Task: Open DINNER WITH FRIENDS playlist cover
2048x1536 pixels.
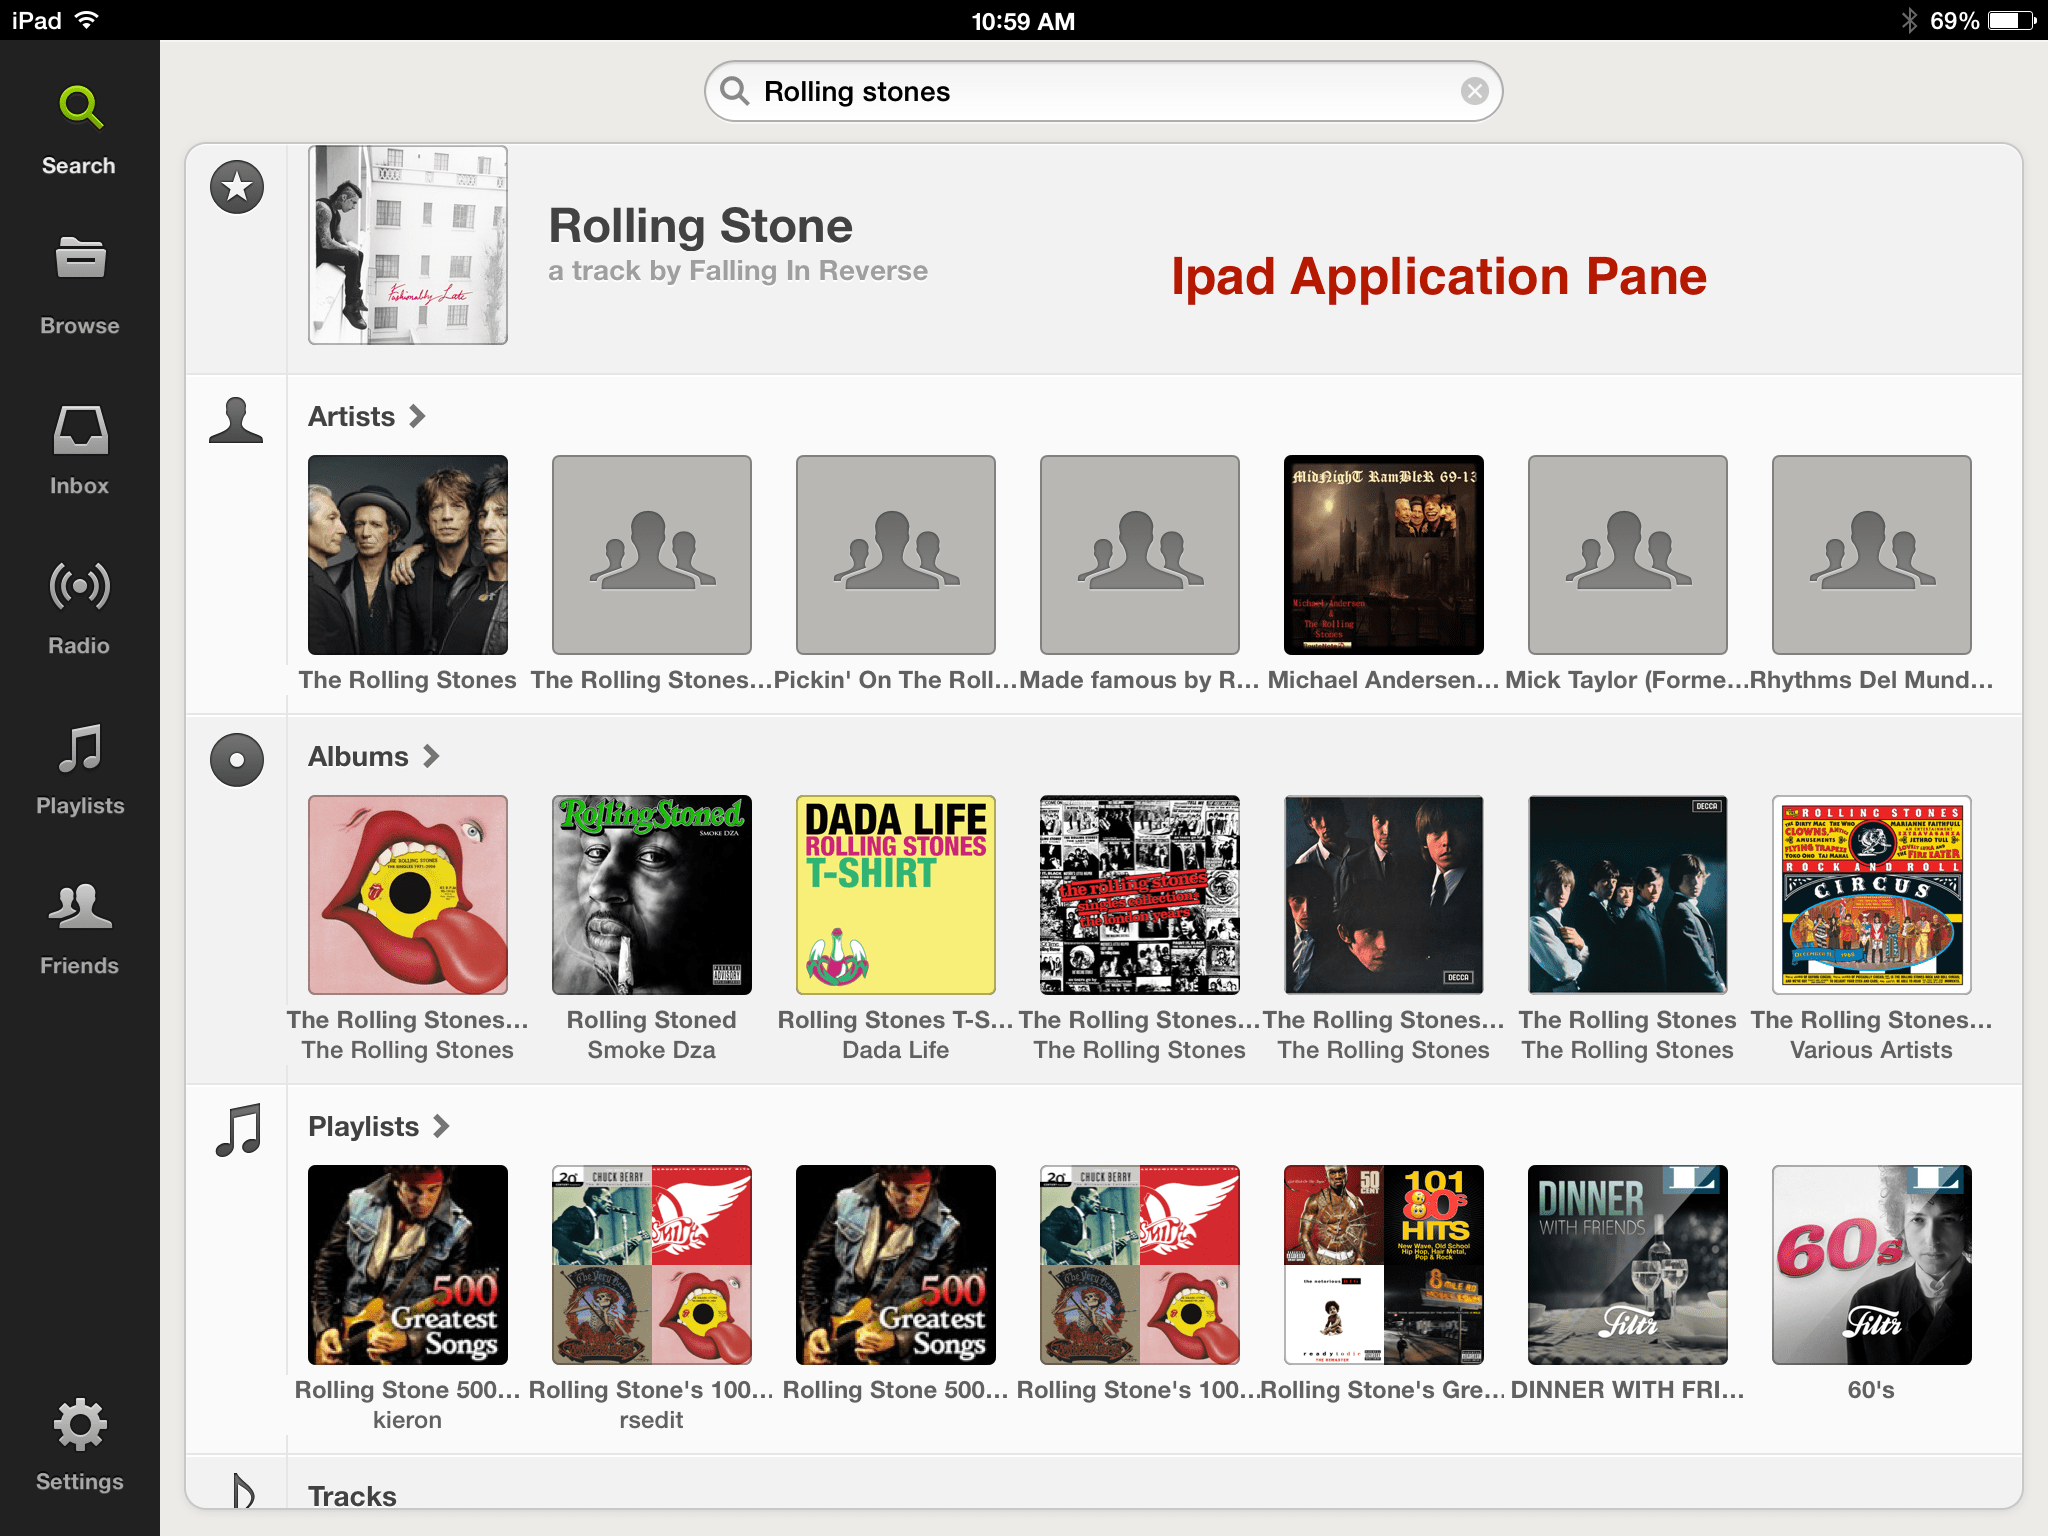Action: (x=1627, y=1265)
